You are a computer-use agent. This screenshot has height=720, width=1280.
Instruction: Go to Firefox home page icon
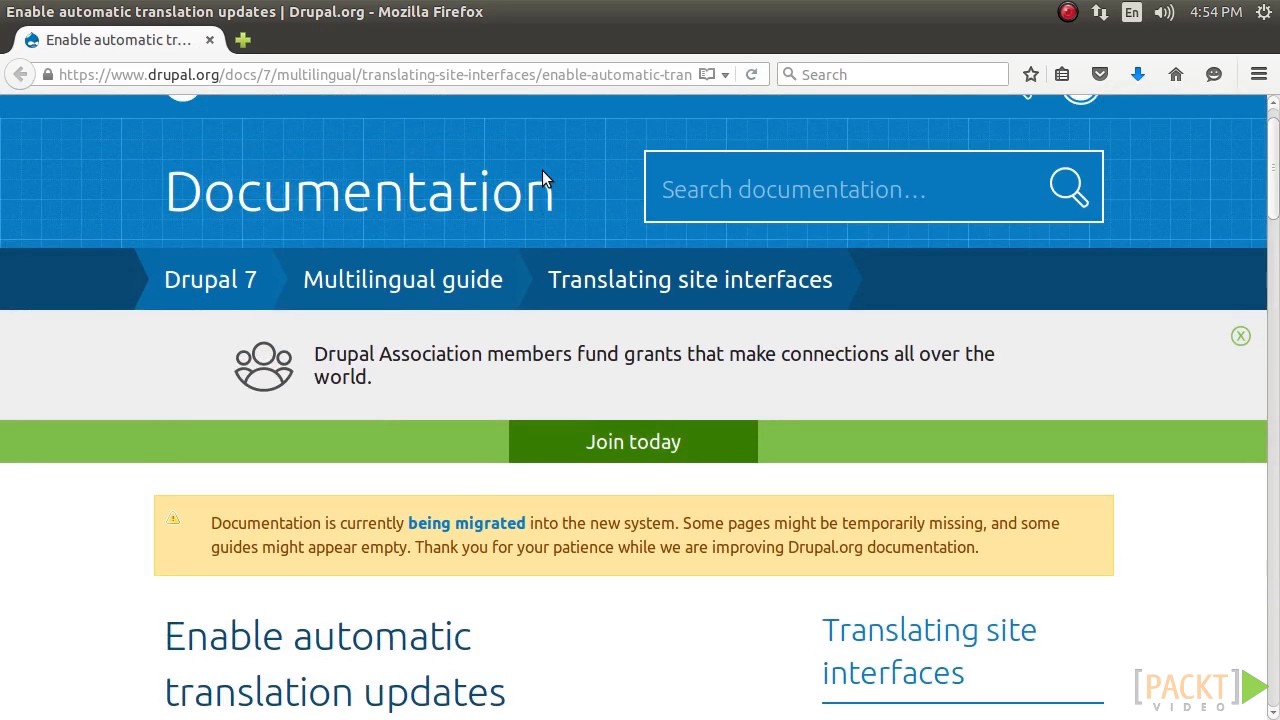[1176, 74]
